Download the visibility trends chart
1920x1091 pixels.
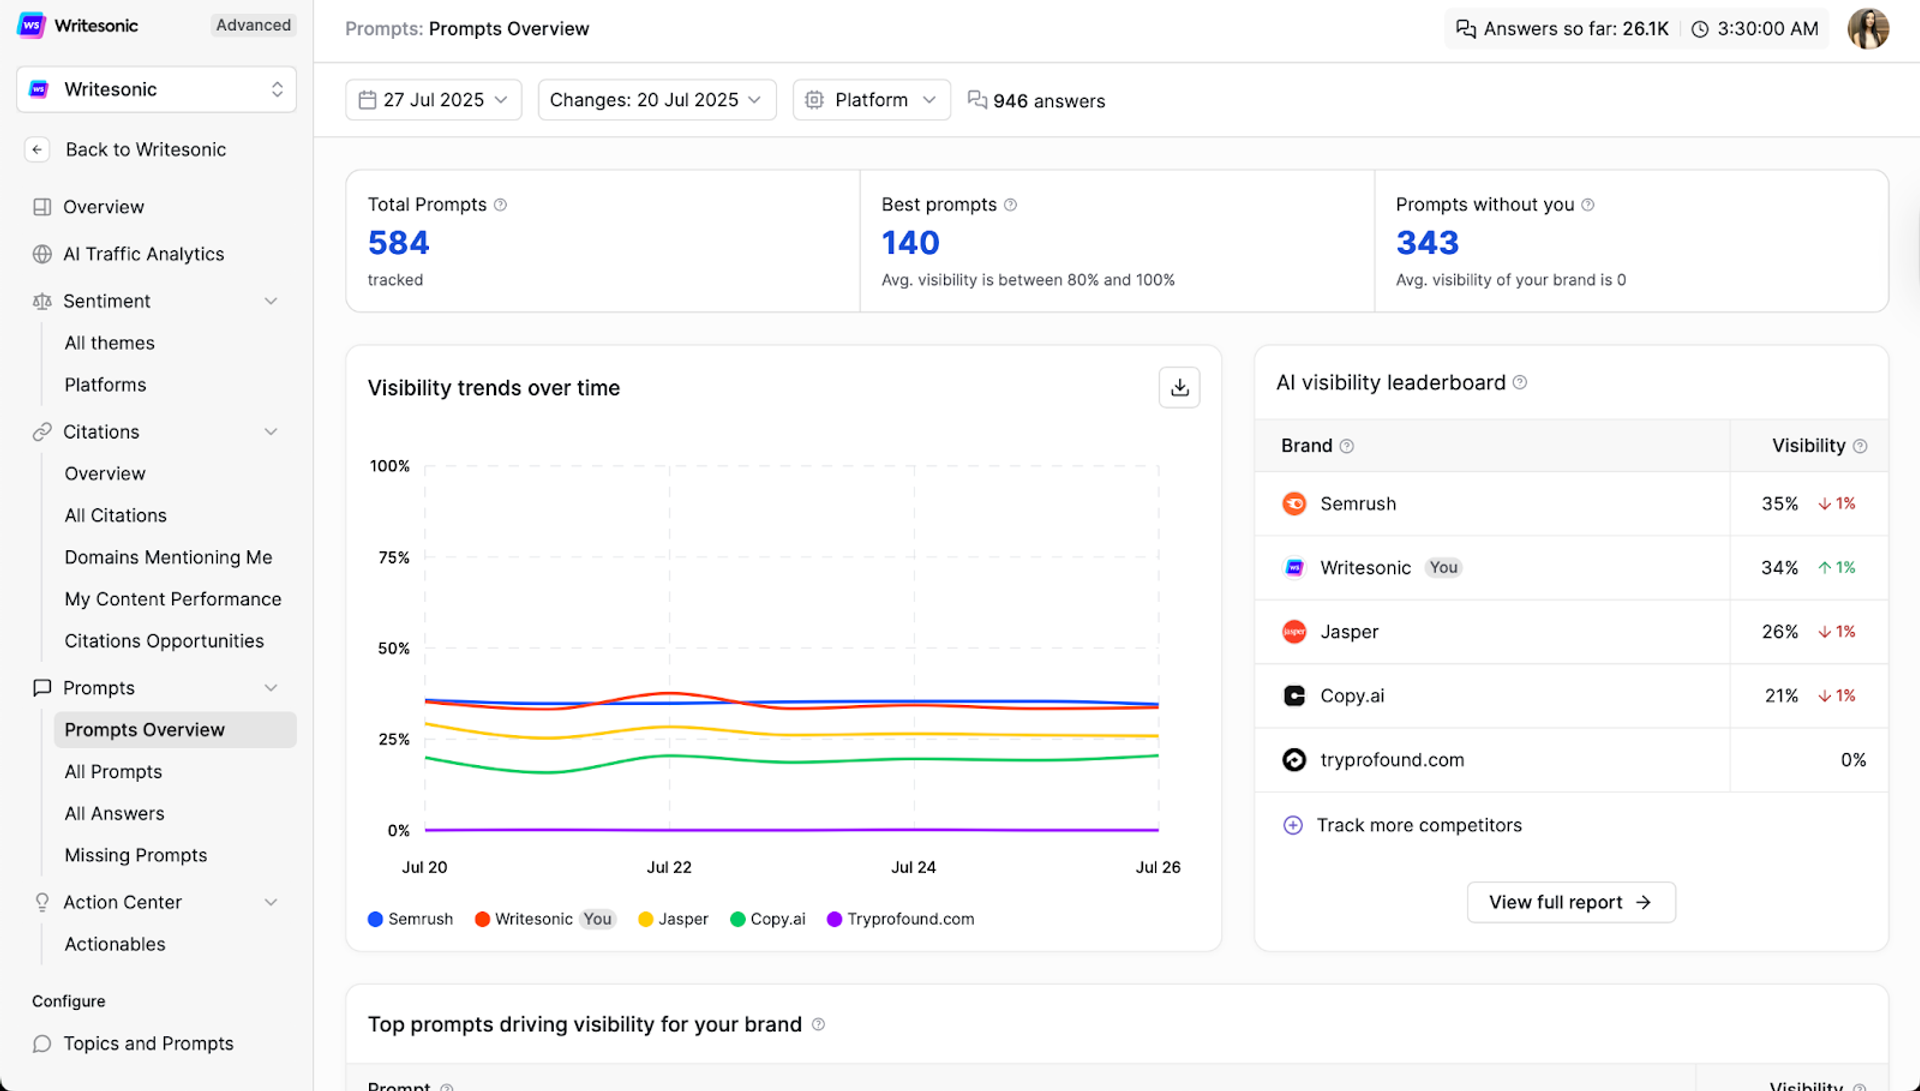click(x=1179, y=388)
